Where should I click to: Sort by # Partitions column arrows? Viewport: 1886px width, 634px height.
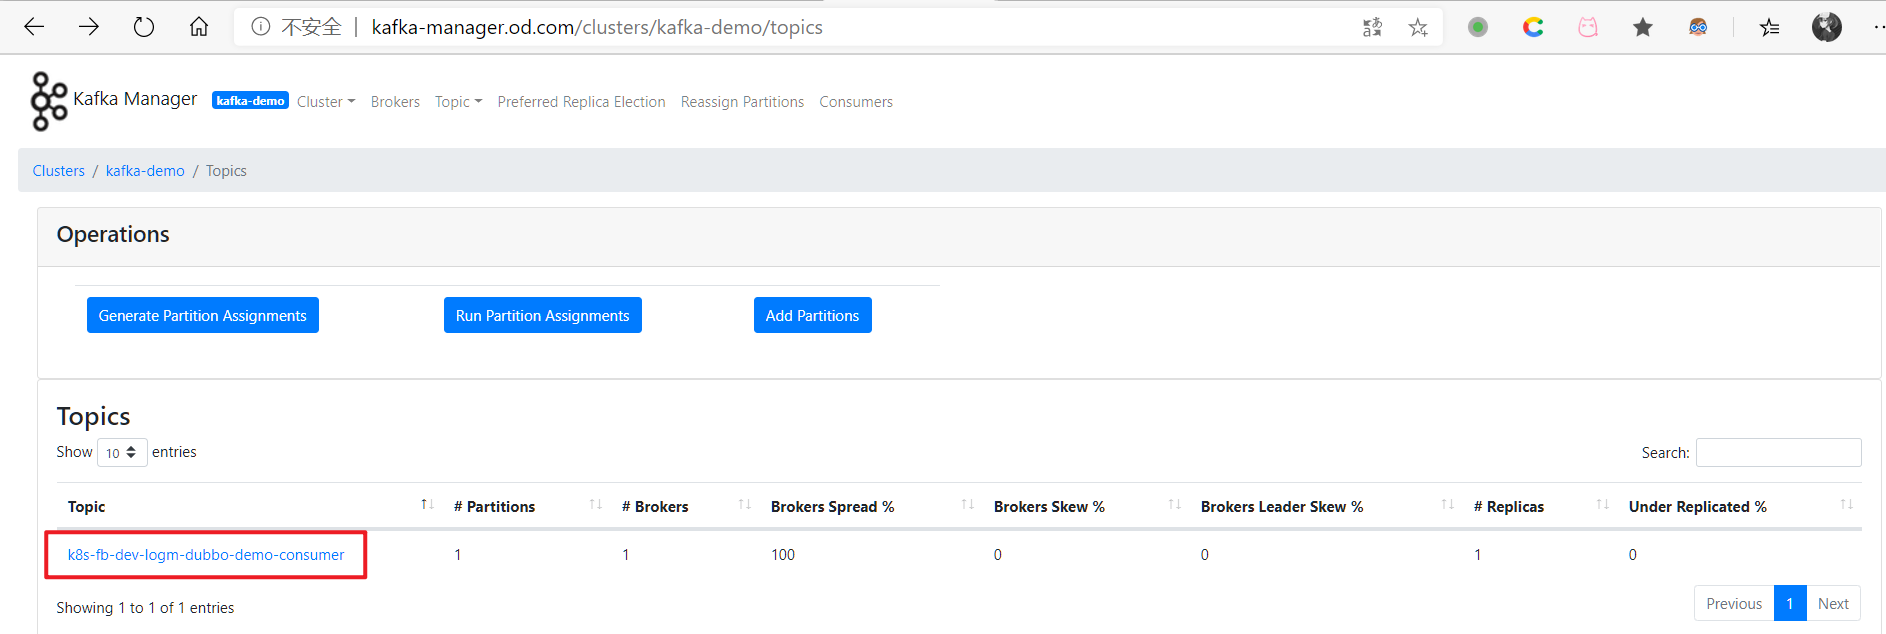click(x=596, y=504)
